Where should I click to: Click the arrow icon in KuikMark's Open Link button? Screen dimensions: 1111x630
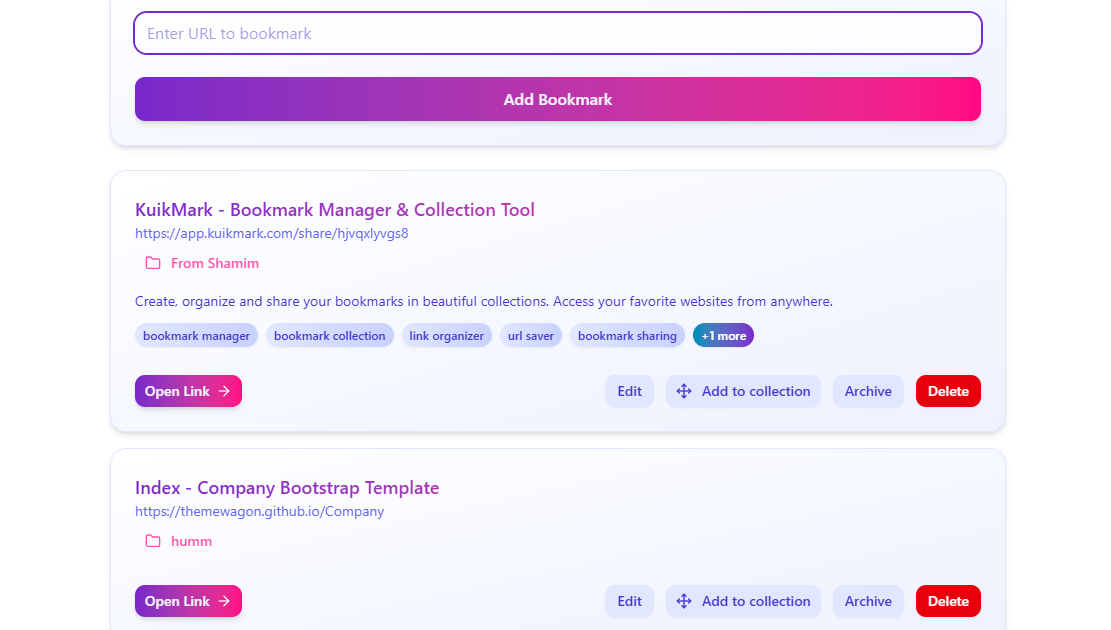pyautogui.click(x=224, y=391)
